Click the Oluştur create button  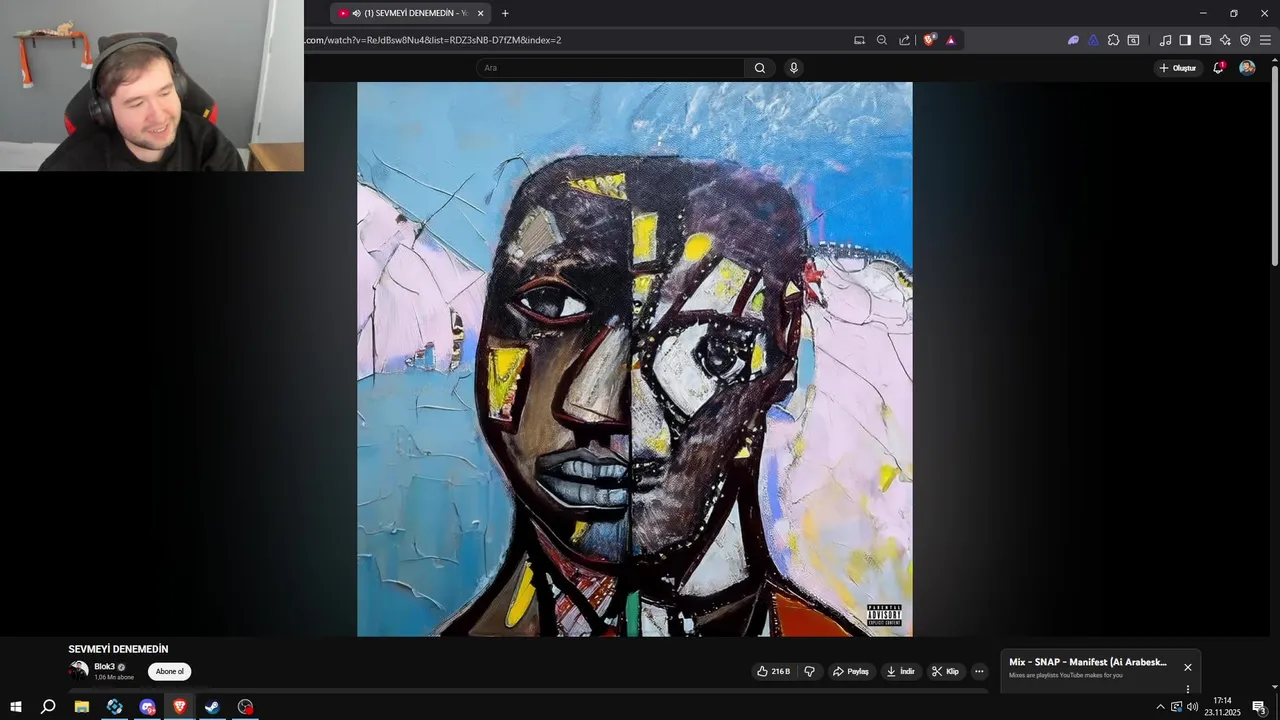click(x=1178, y=68)
